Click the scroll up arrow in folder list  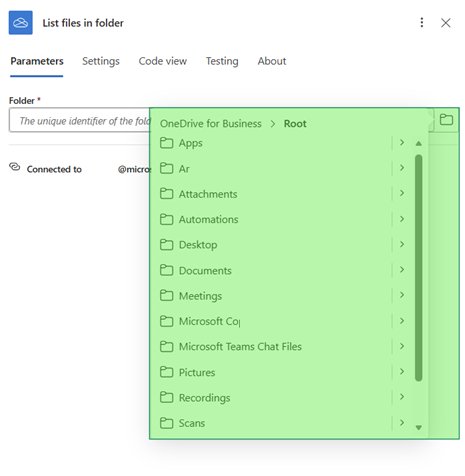click(x=419, y=143)
